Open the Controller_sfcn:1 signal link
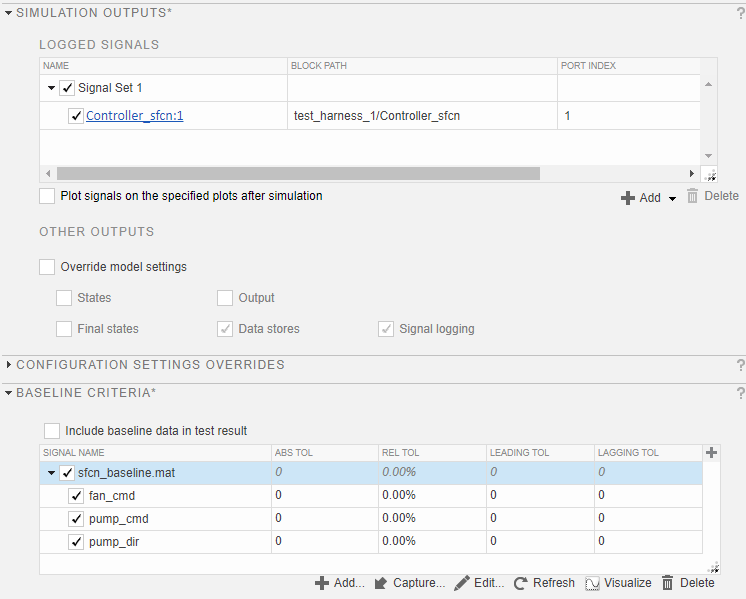 coord(134,116)
